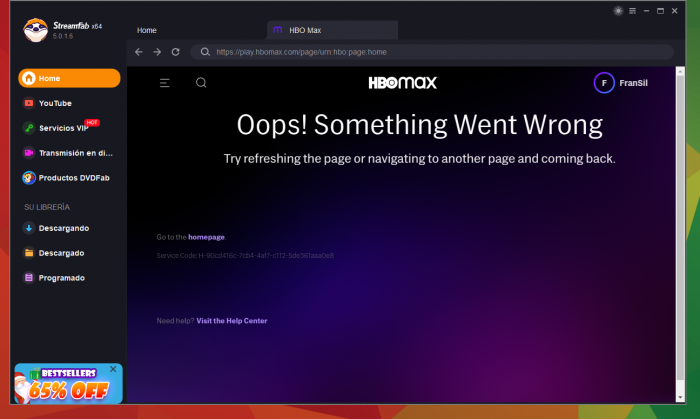Open the Bestsellers 65% OFF banner
700x419 pixels.
[68, 384]
